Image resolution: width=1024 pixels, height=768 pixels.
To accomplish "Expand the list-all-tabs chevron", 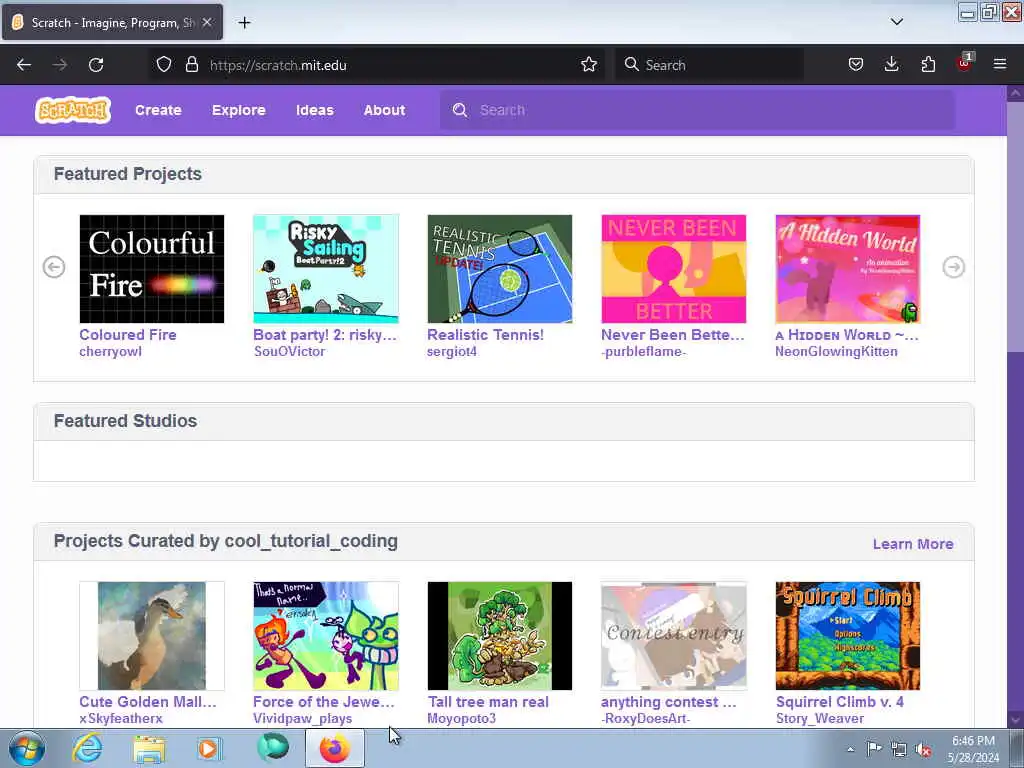I will tap(897, 22).
